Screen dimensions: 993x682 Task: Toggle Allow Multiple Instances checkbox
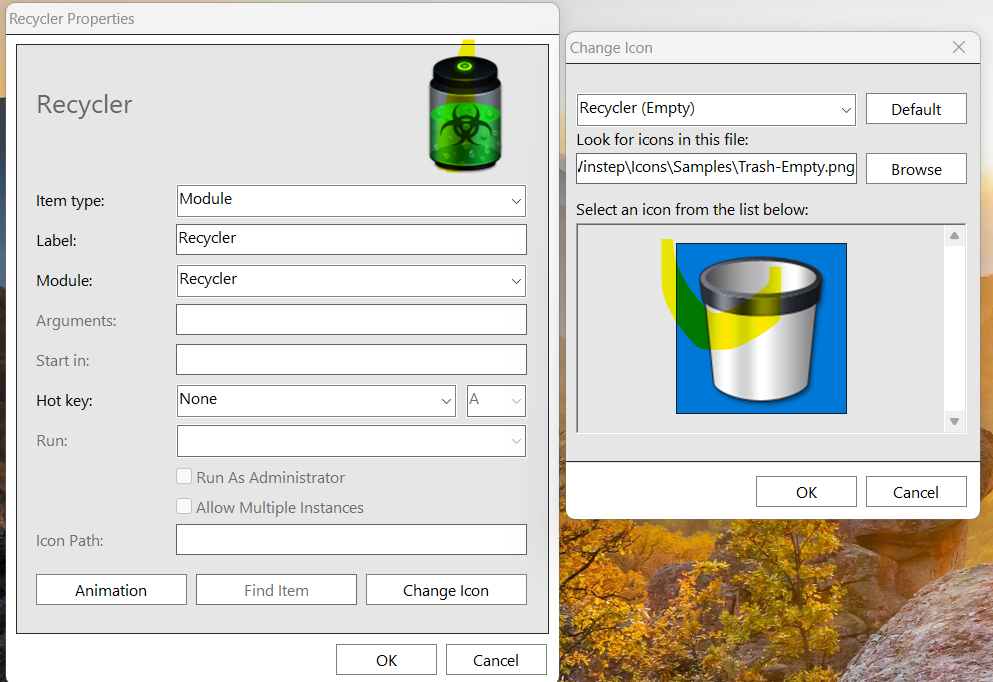point(184,507)
